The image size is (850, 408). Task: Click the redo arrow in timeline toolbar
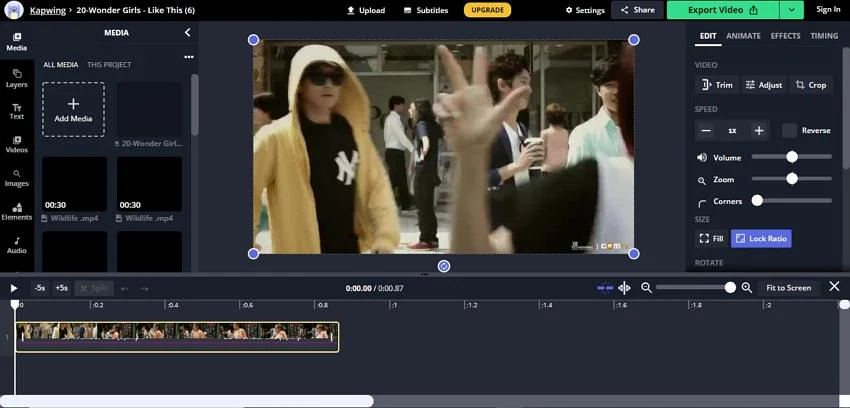tap(145, 289)
